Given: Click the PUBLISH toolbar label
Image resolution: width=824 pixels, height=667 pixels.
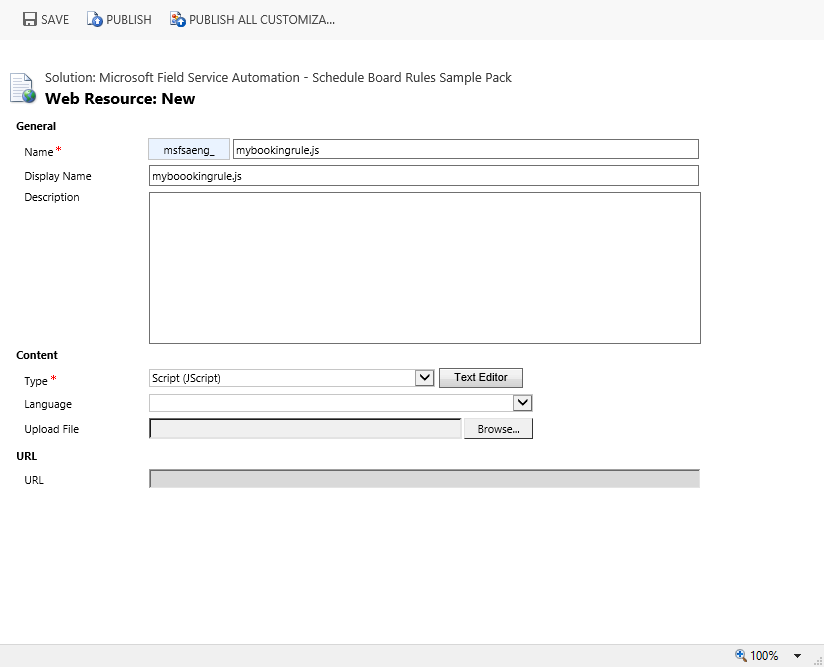Looking at the screenshot, I should [129, 20].
